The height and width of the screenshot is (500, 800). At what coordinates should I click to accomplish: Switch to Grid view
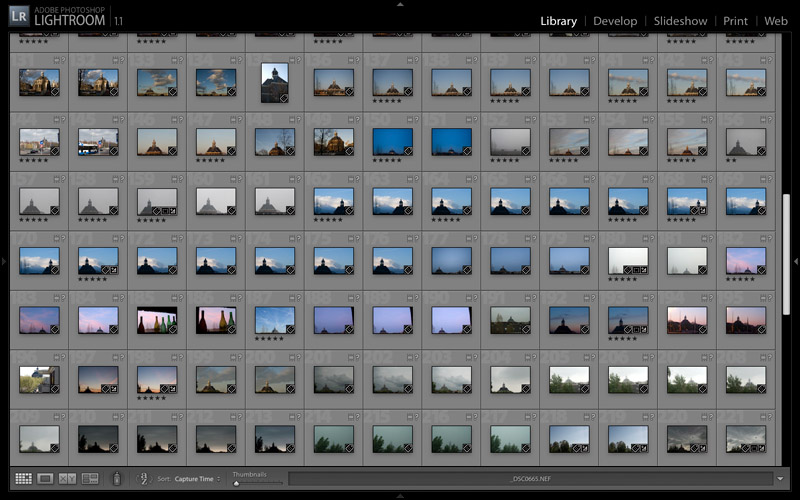(24, 479)
